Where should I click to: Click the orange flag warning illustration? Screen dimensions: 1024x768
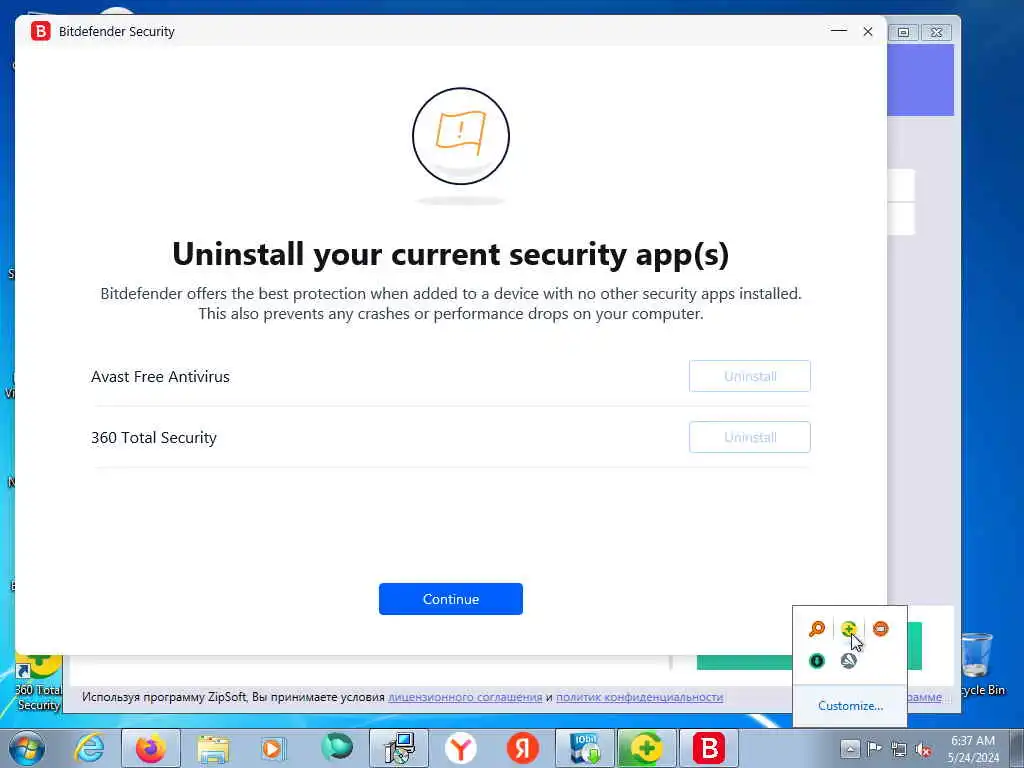pyautogui.click(x=460, y=136)
